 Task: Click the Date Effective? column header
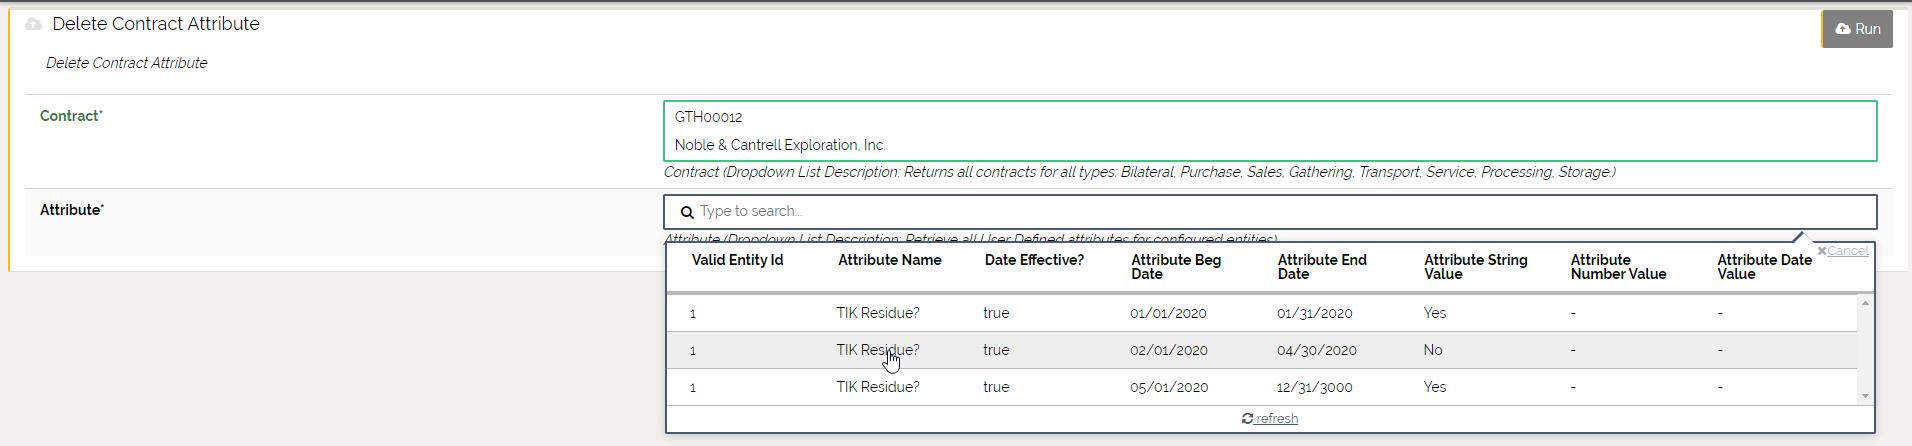[1034, 260]
